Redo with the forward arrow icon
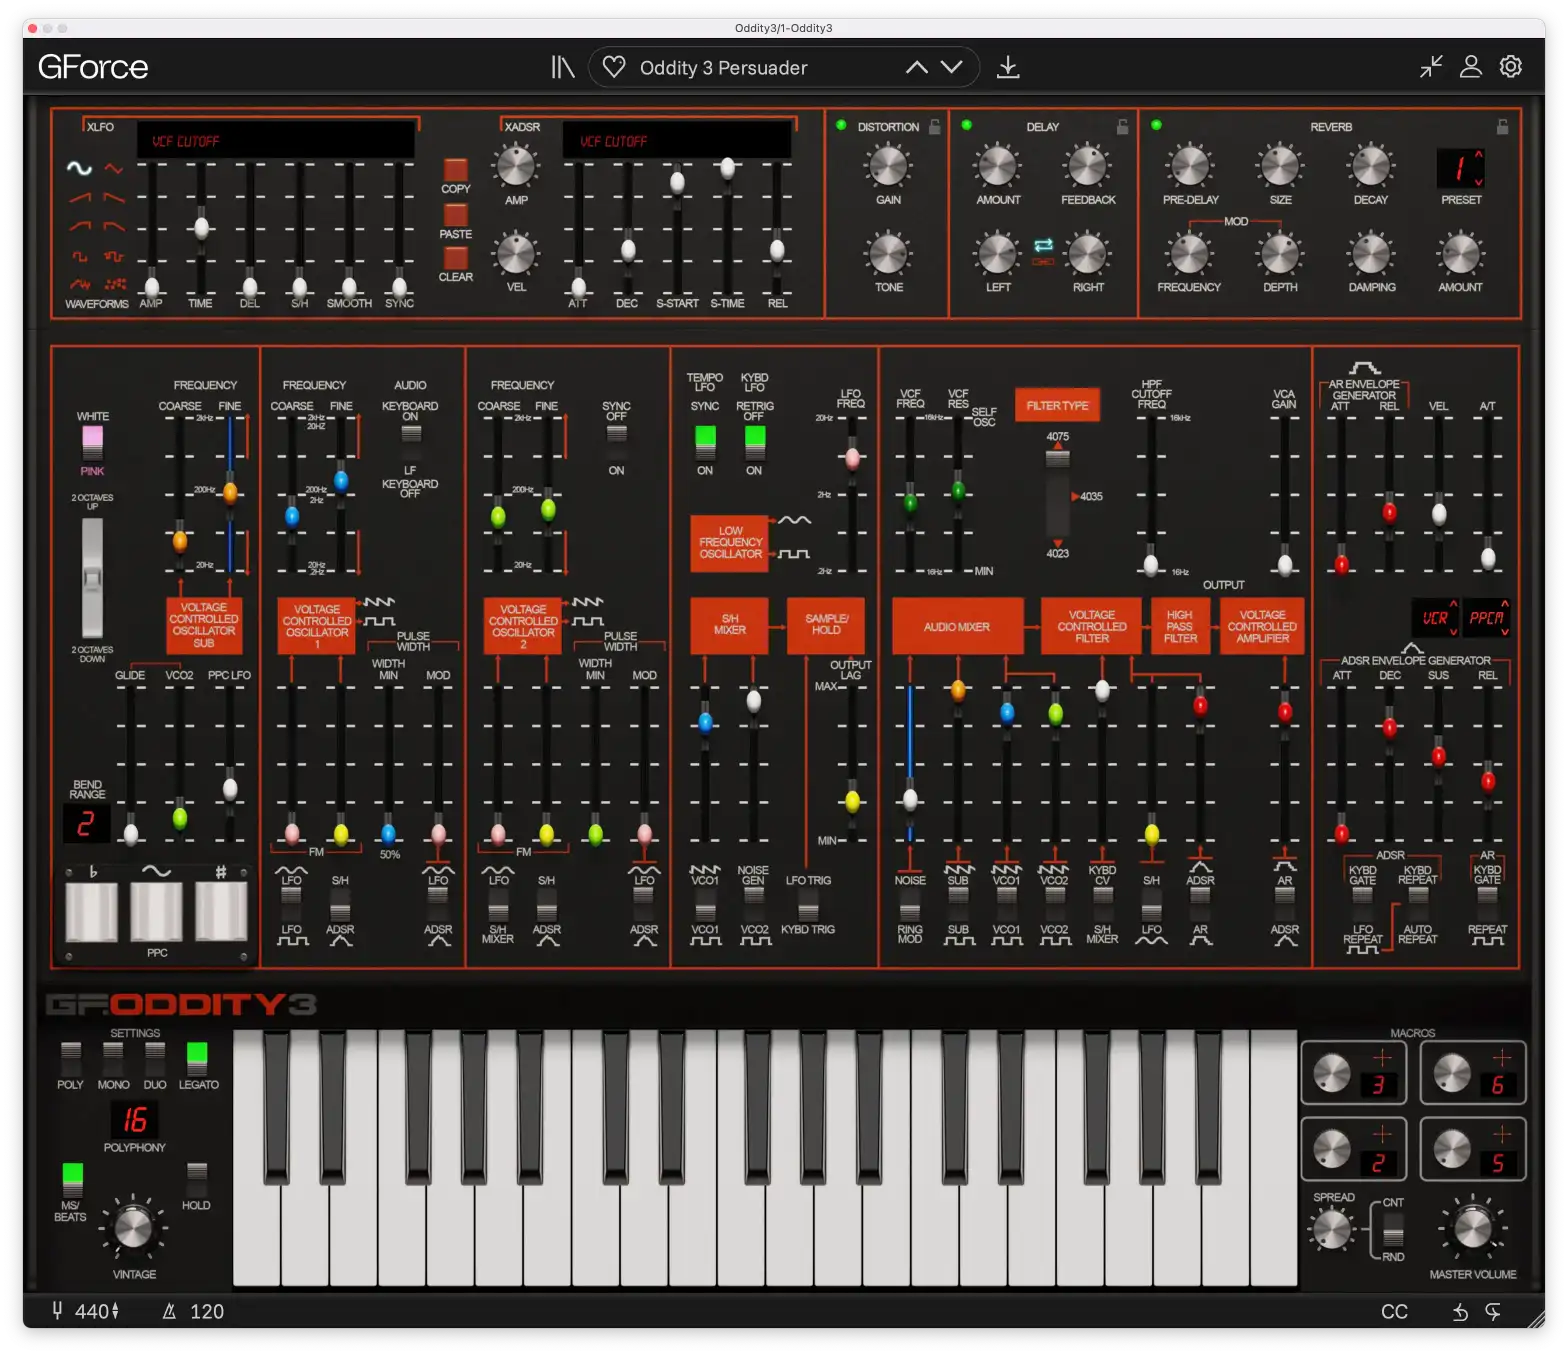1568x1355 pixels. click(x=1493, y=1312)
